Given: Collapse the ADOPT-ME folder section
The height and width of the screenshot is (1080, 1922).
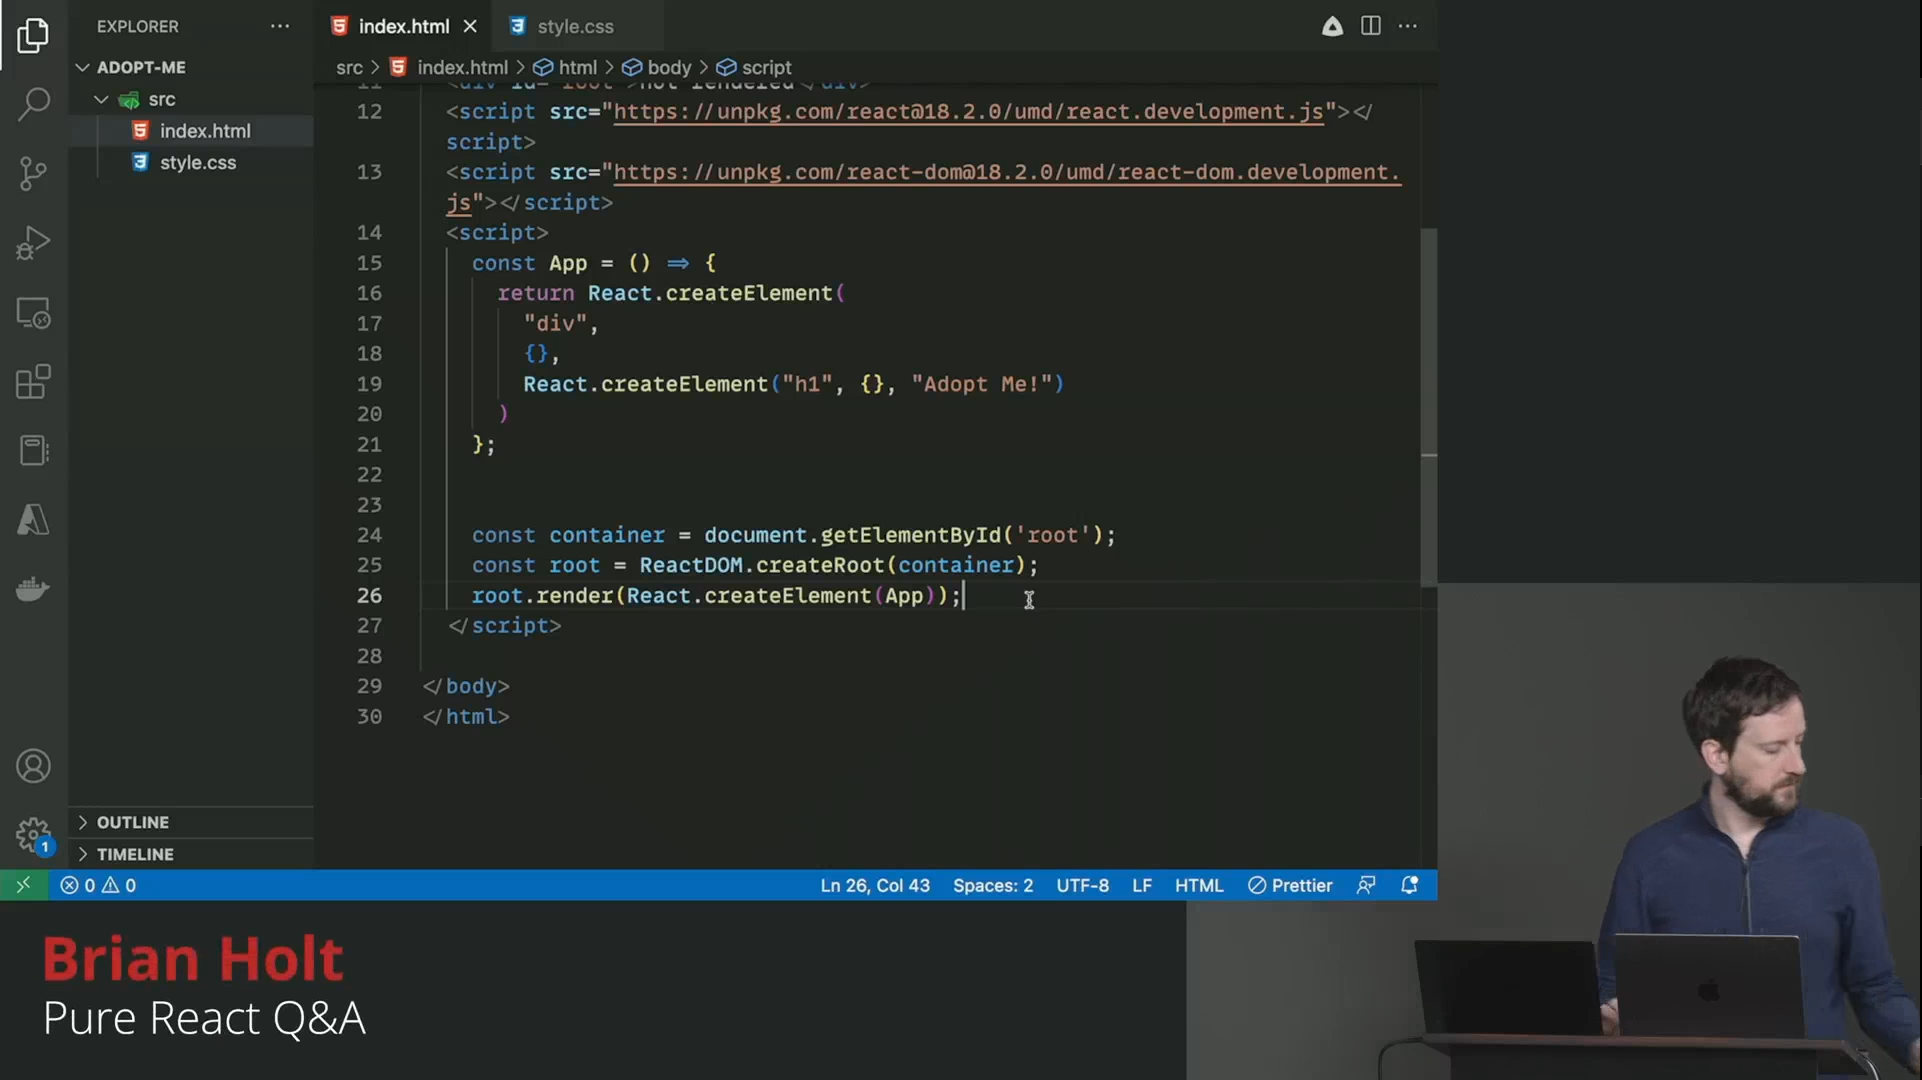Looking at the screenshot, I should coord(141,67).
